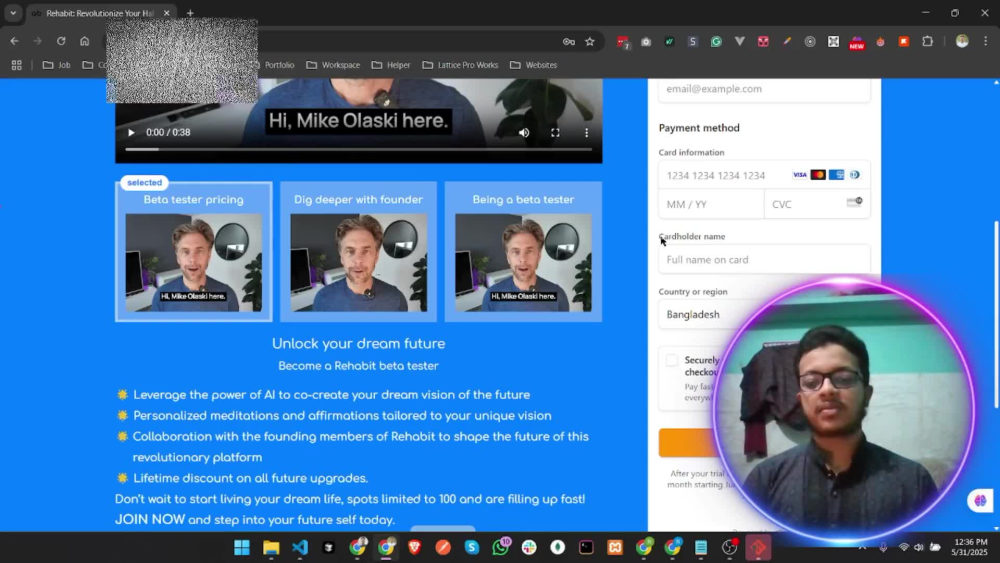
Task: Click the orange subscribe button
Action: click(688, 442)
